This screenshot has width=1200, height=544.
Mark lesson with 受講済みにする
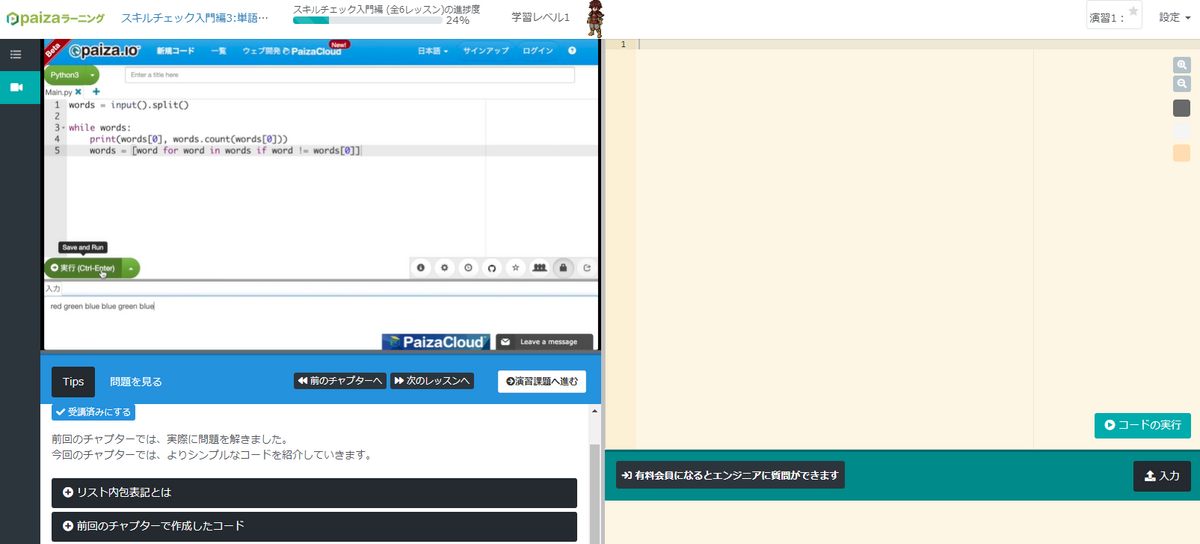pyautogui.click(x=93, y=412)
